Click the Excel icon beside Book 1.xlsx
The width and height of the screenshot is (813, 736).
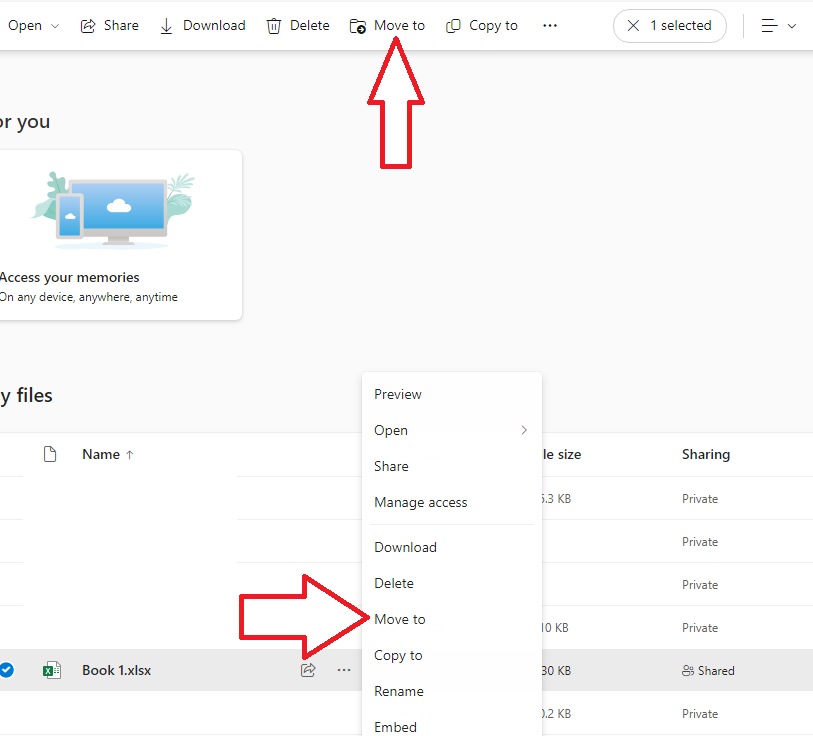coord(51,670)
